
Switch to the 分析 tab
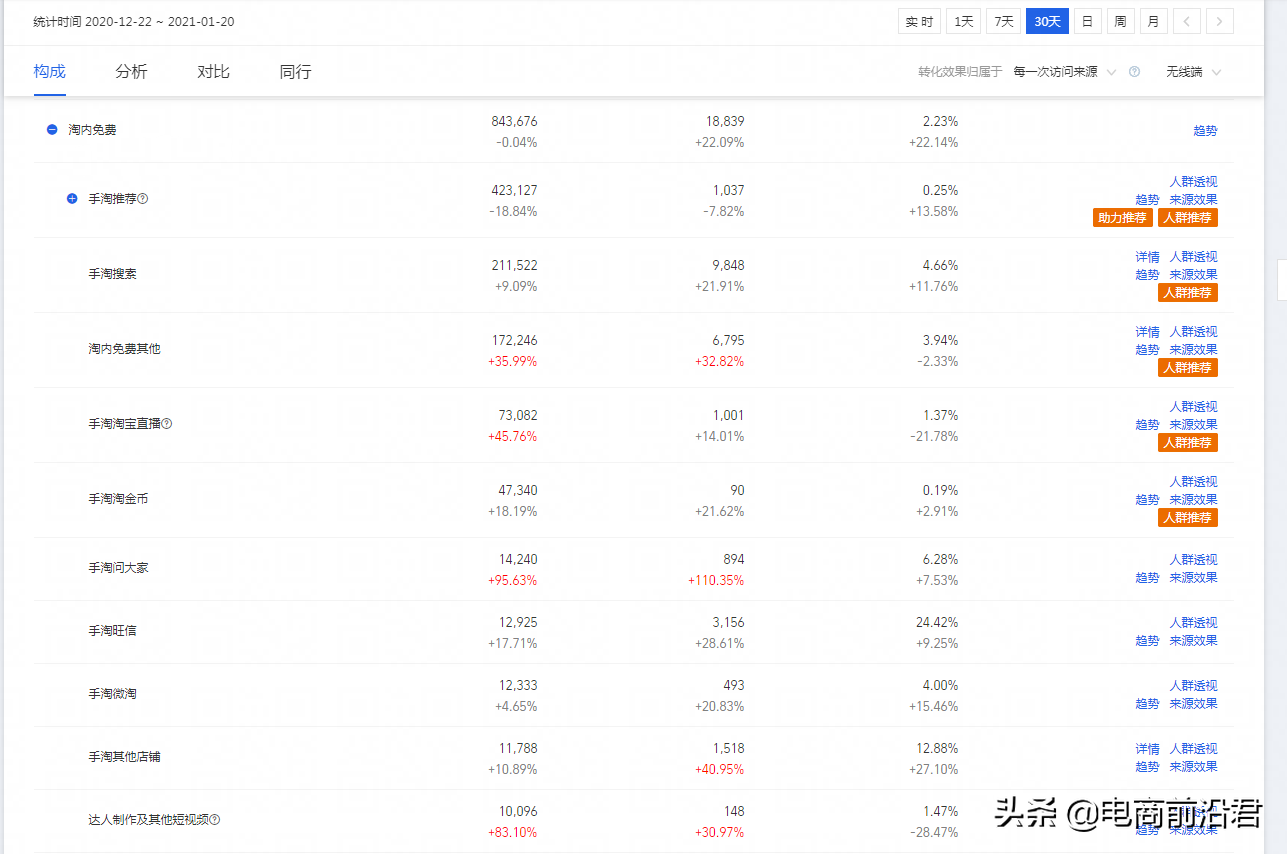coord(131,71)
